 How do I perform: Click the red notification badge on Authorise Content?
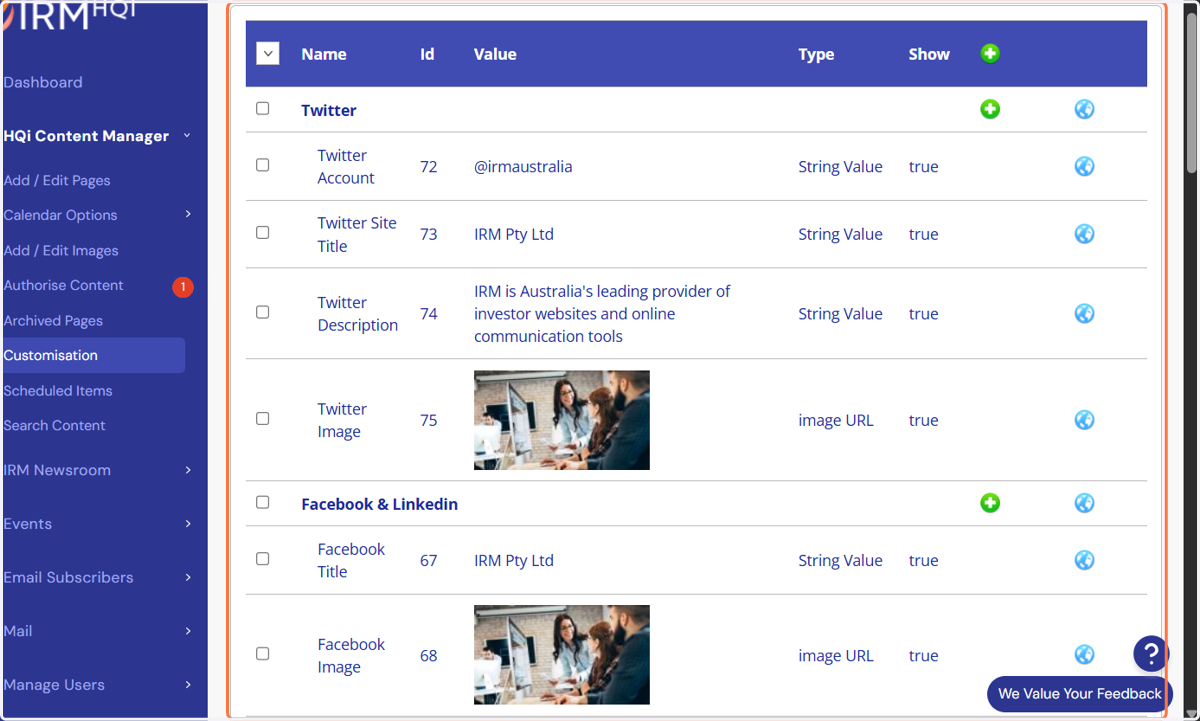tap(183, 287)
